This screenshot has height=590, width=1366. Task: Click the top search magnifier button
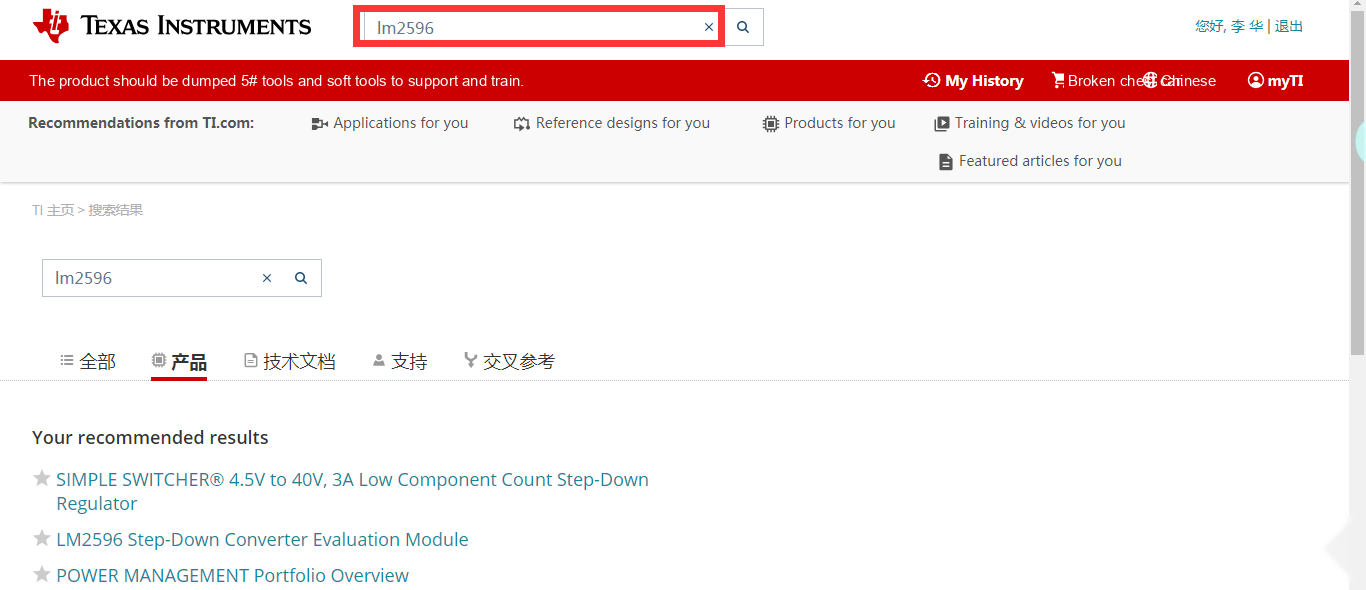[x=743, y=27]
